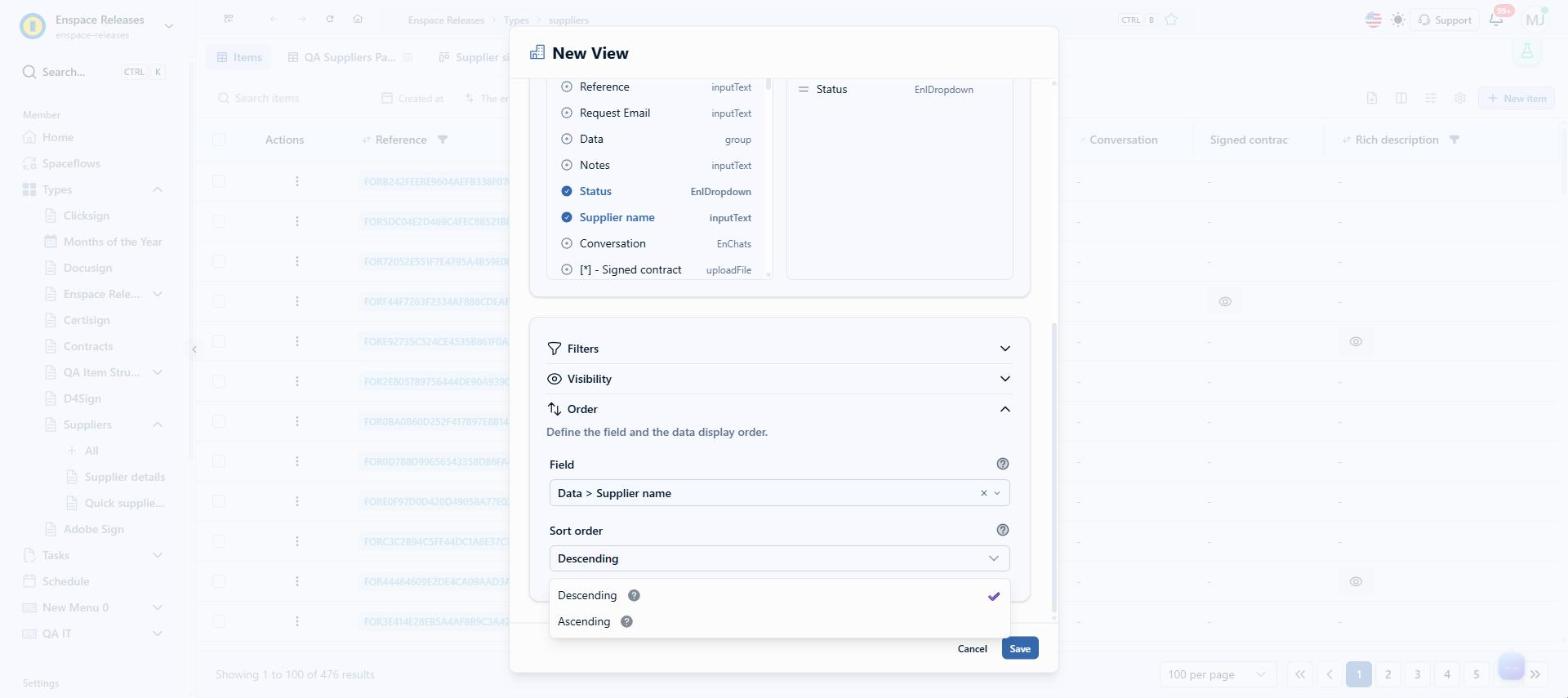Collapse the Types sidebar section

[x=157, y=190]
